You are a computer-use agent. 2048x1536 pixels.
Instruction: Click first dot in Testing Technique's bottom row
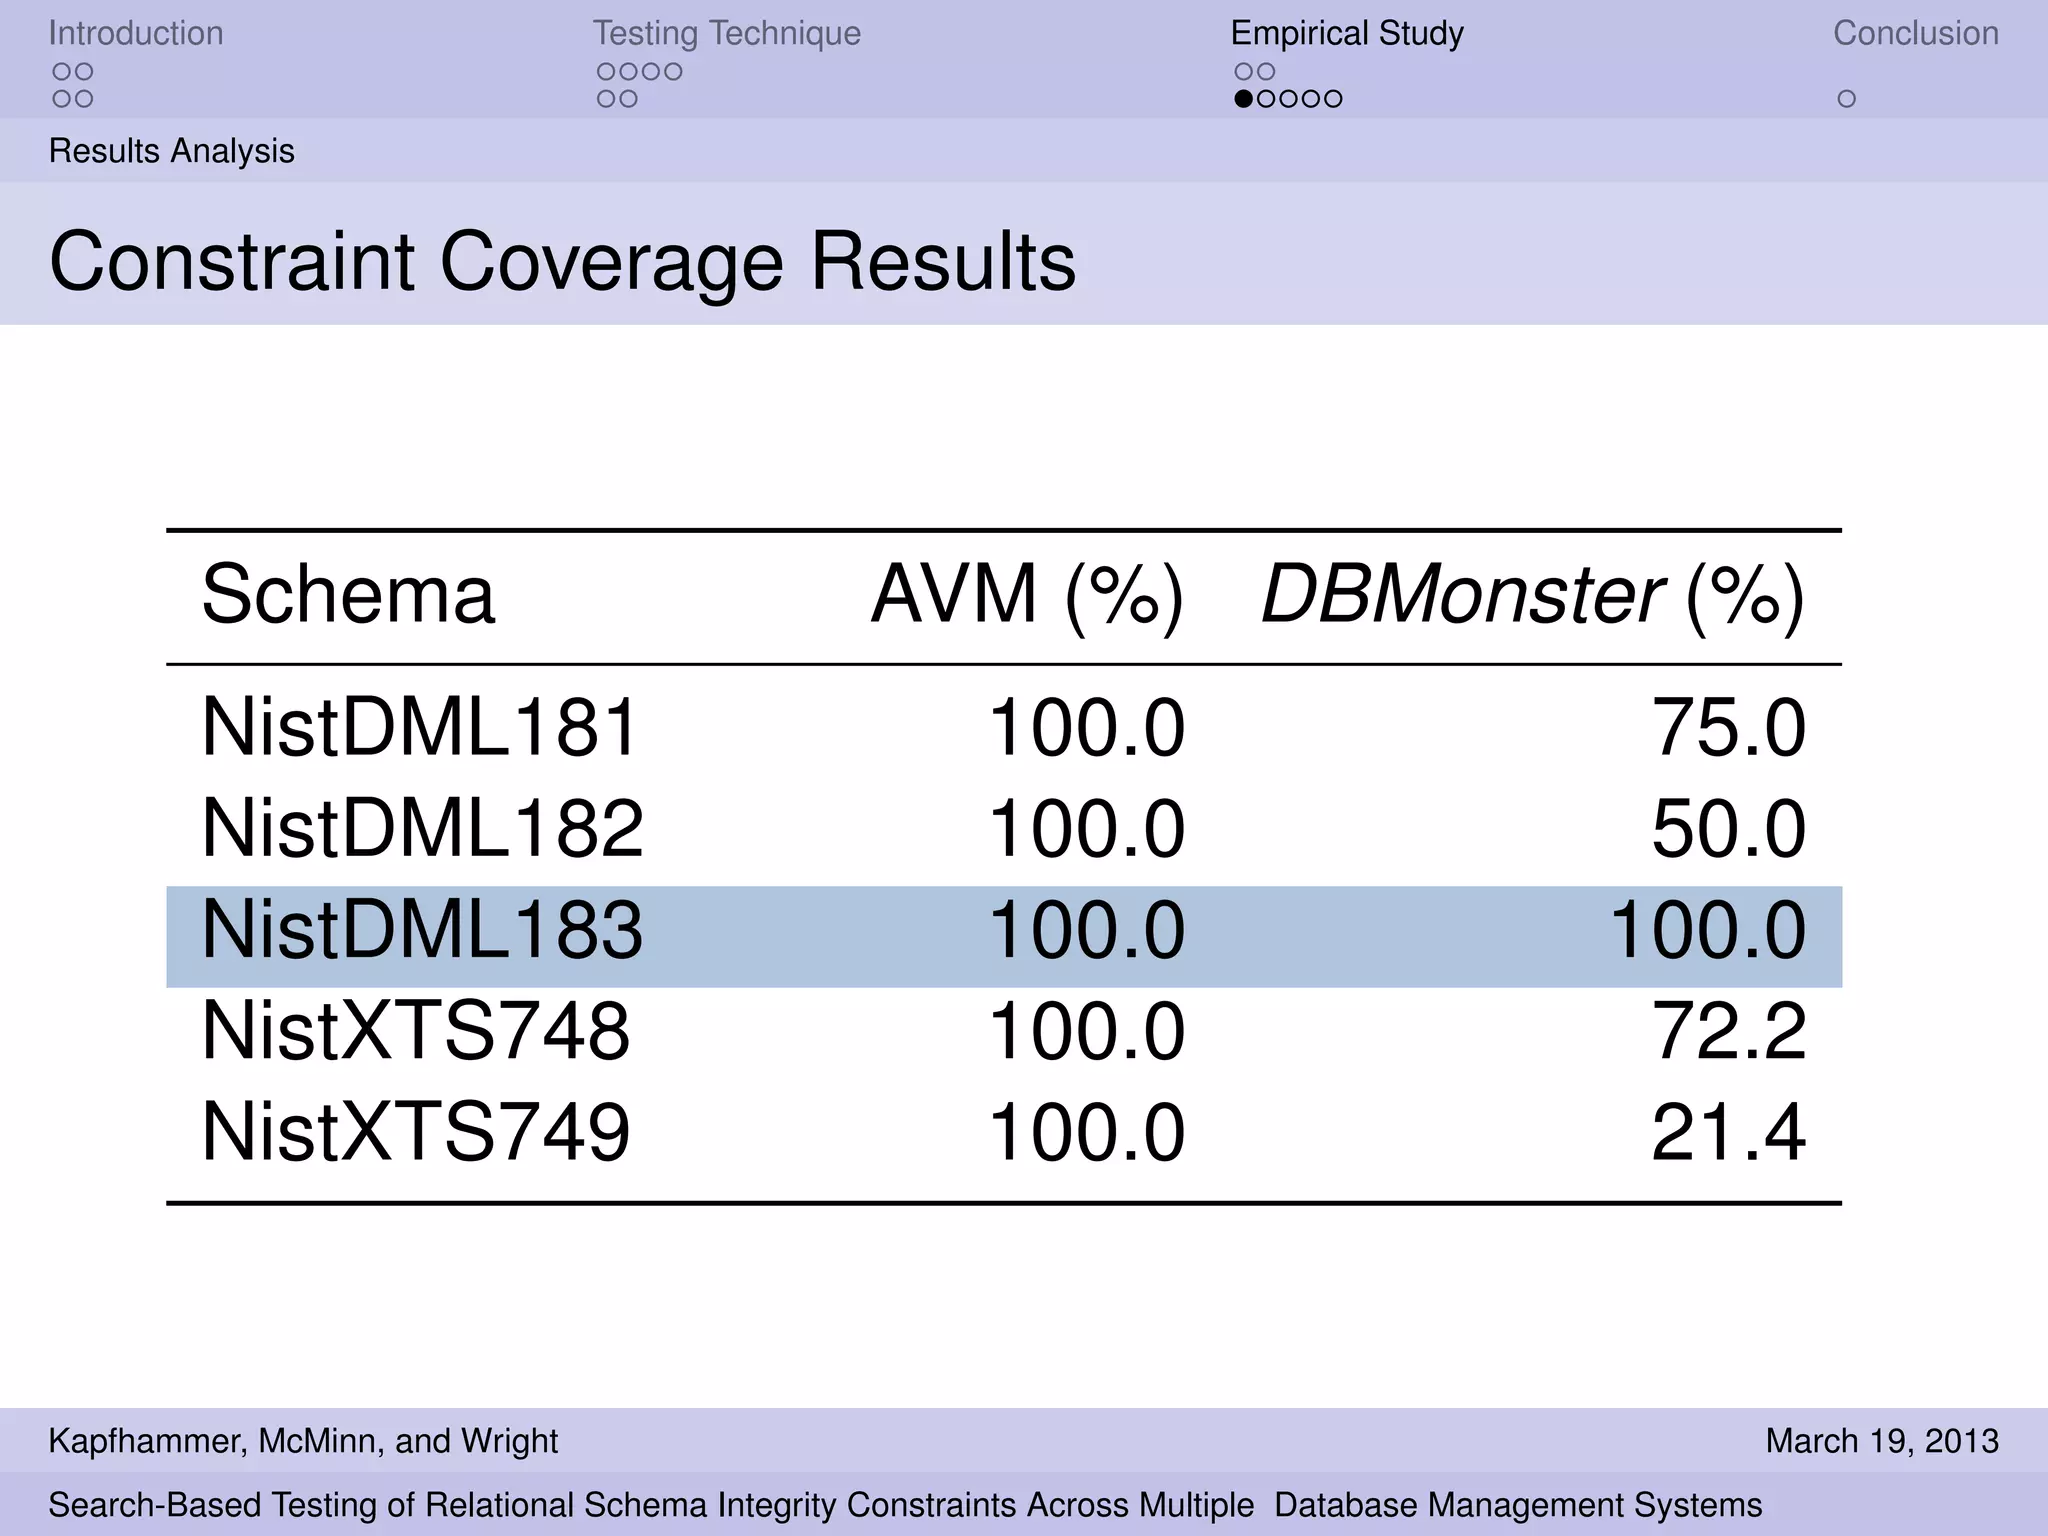[606, 99]
